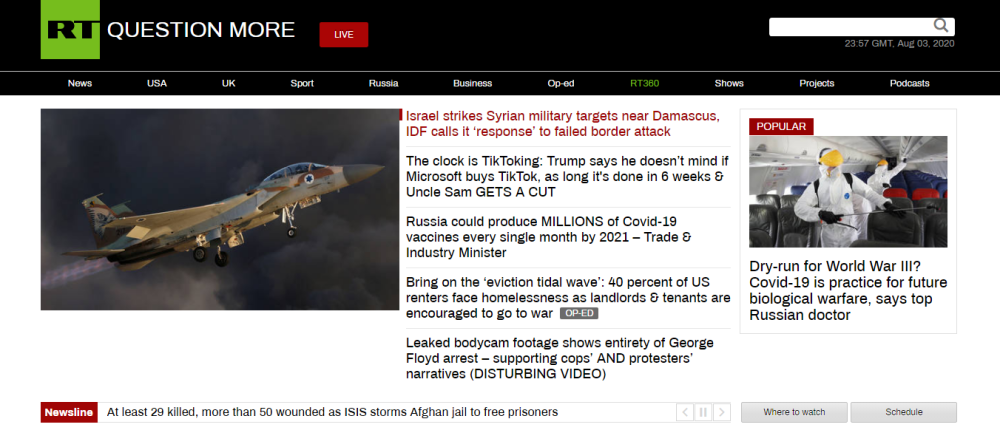This screenshot has height=433, width=1000.
Task: Open the Business menu section
Action: [x=473, y=84]
